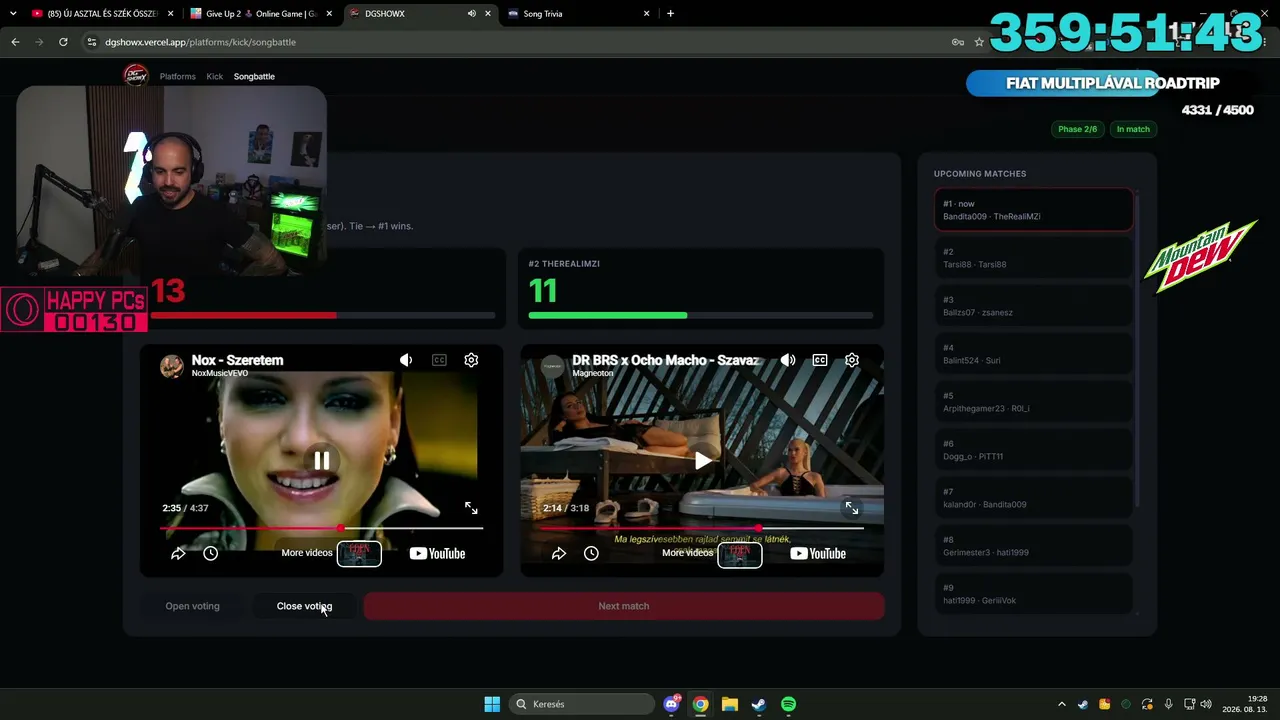
Task: Toggle captions on the Nox video
Action: (x=439, y=360)
